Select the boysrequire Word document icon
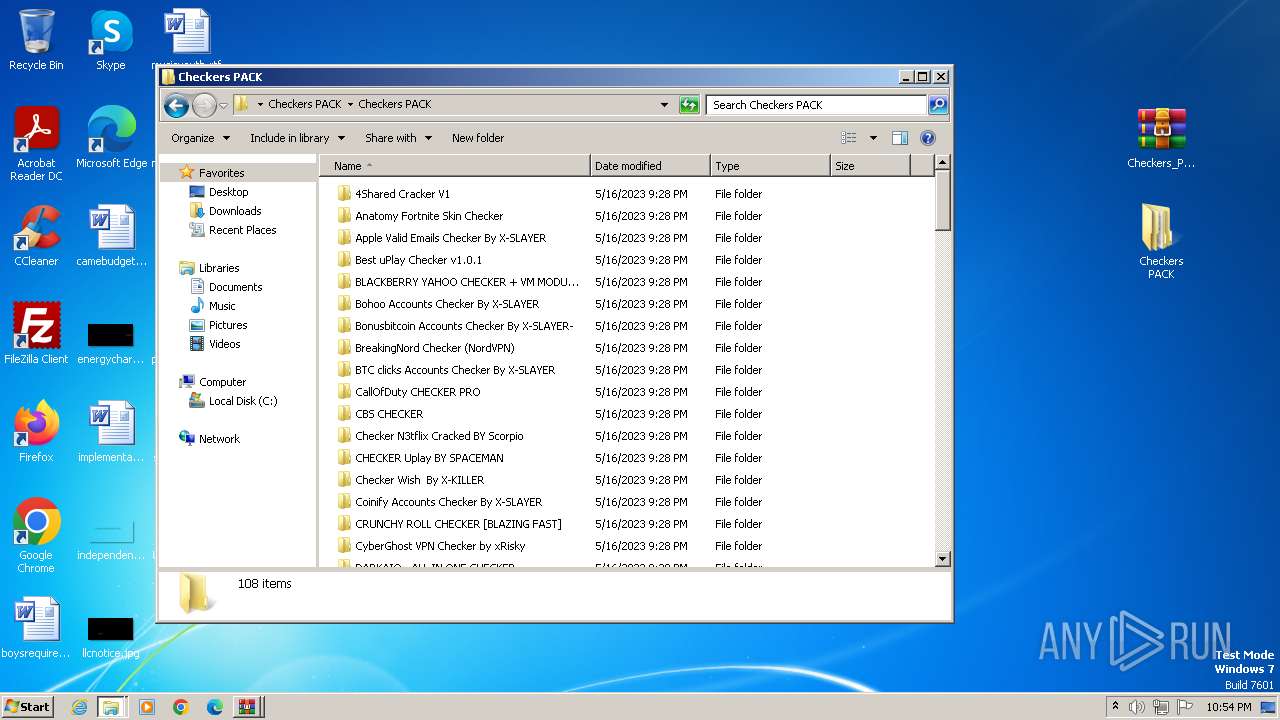The width and height of the screenshot is (1280, 720). pos(36,627)
